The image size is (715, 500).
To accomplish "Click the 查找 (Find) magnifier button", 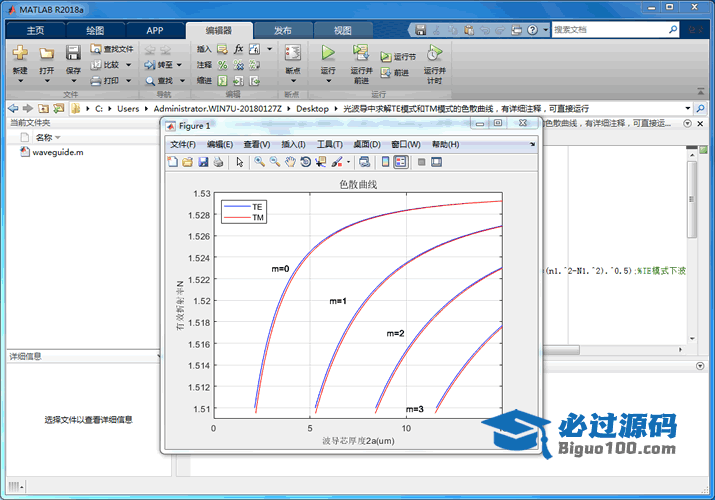I will coord(159,81).
